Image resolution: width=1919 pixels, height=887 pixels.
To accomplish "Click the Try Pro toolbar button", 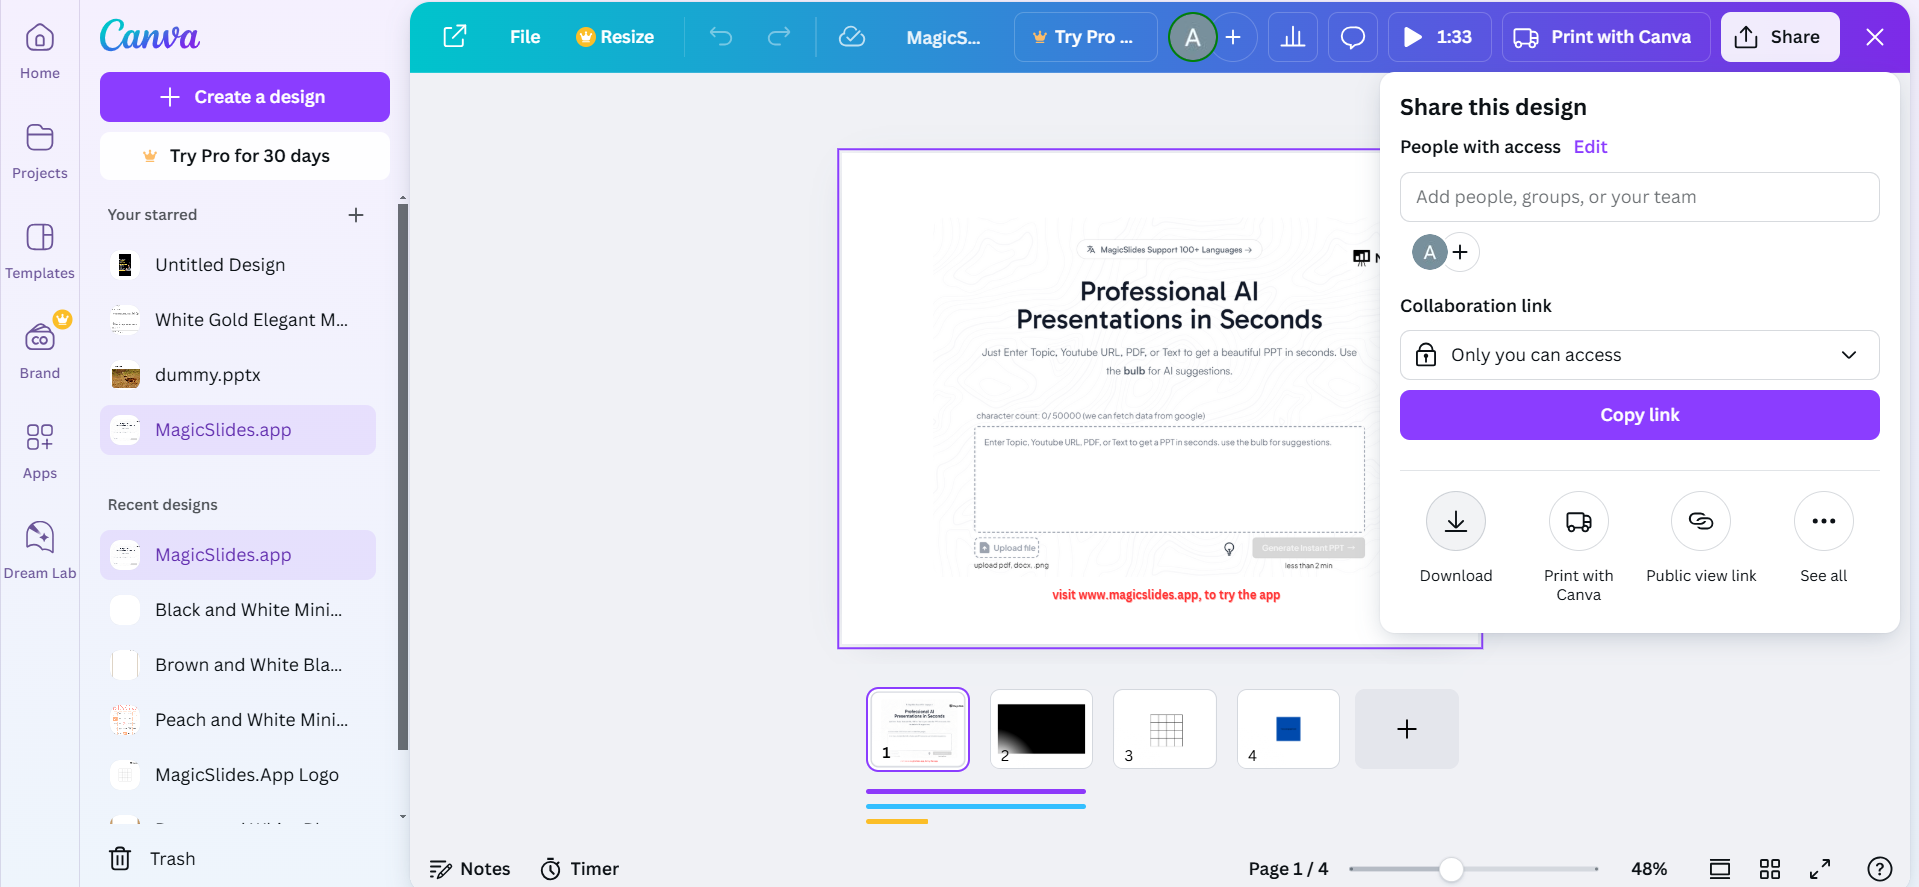I will [1085, 37].
